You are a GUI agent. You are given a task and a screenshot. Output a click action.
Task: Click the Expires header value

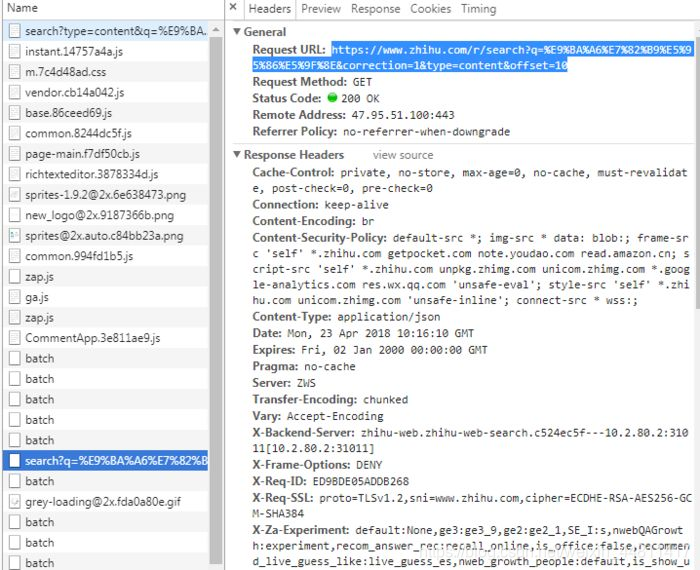394,350
